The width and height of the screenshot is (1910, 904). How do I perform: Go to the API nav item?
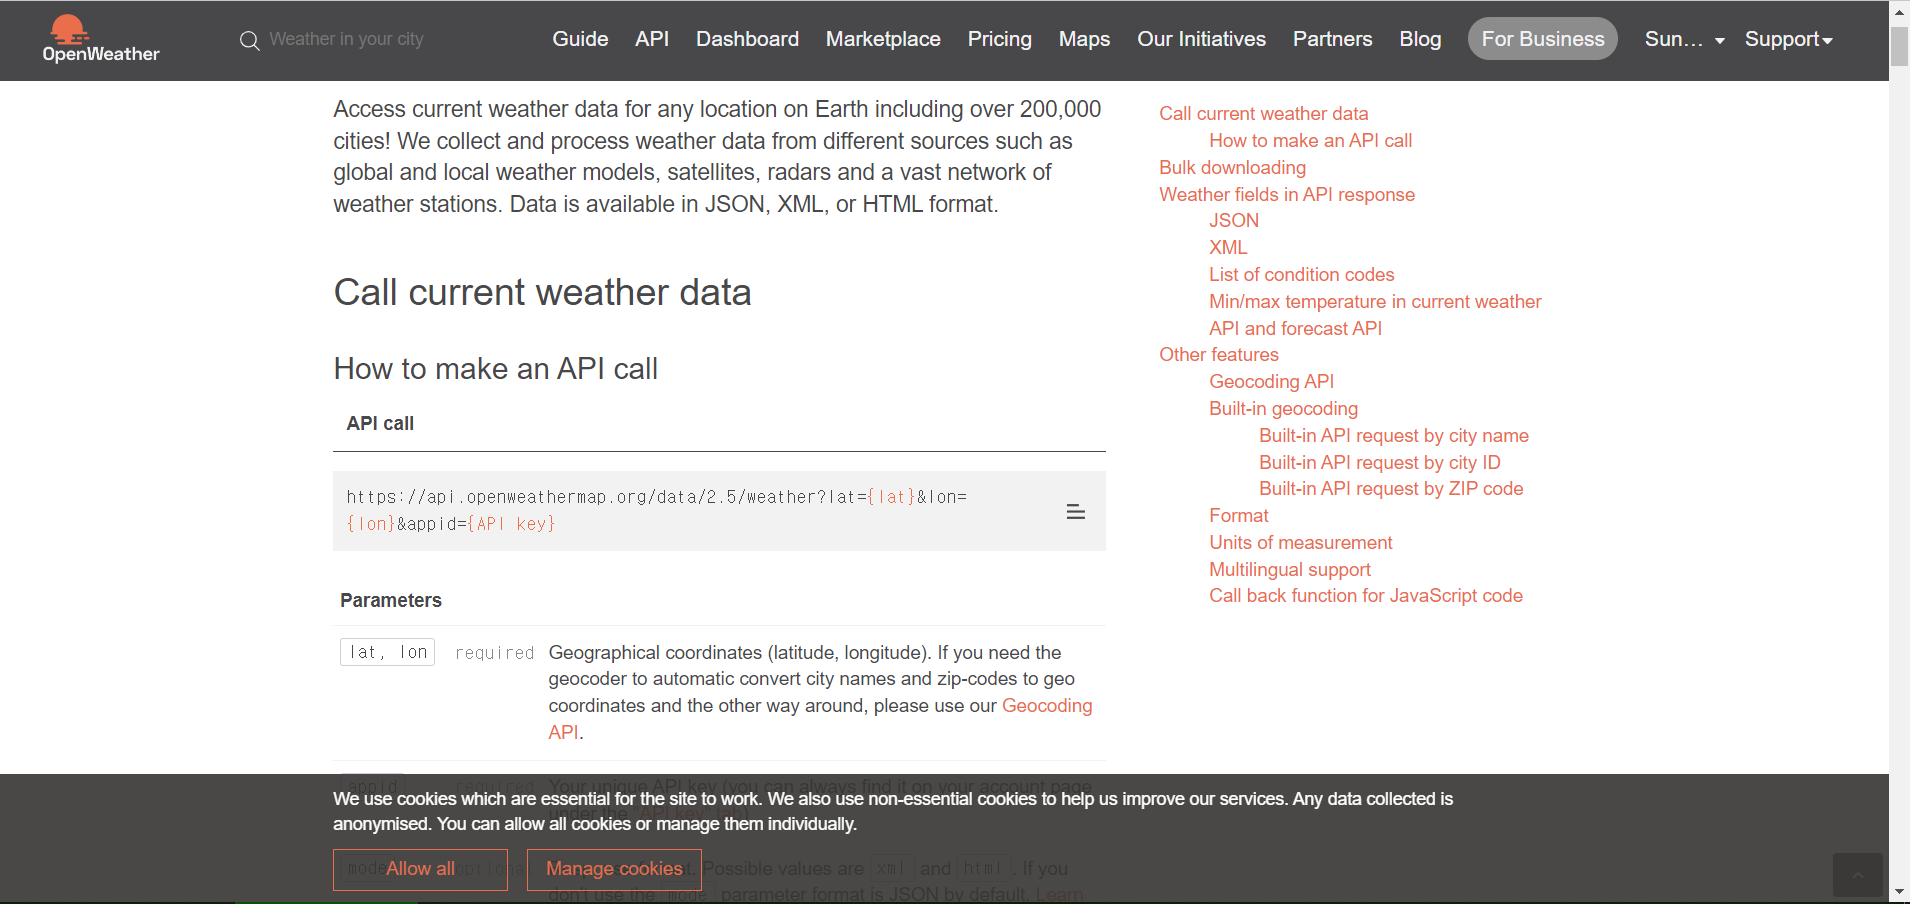652,39
